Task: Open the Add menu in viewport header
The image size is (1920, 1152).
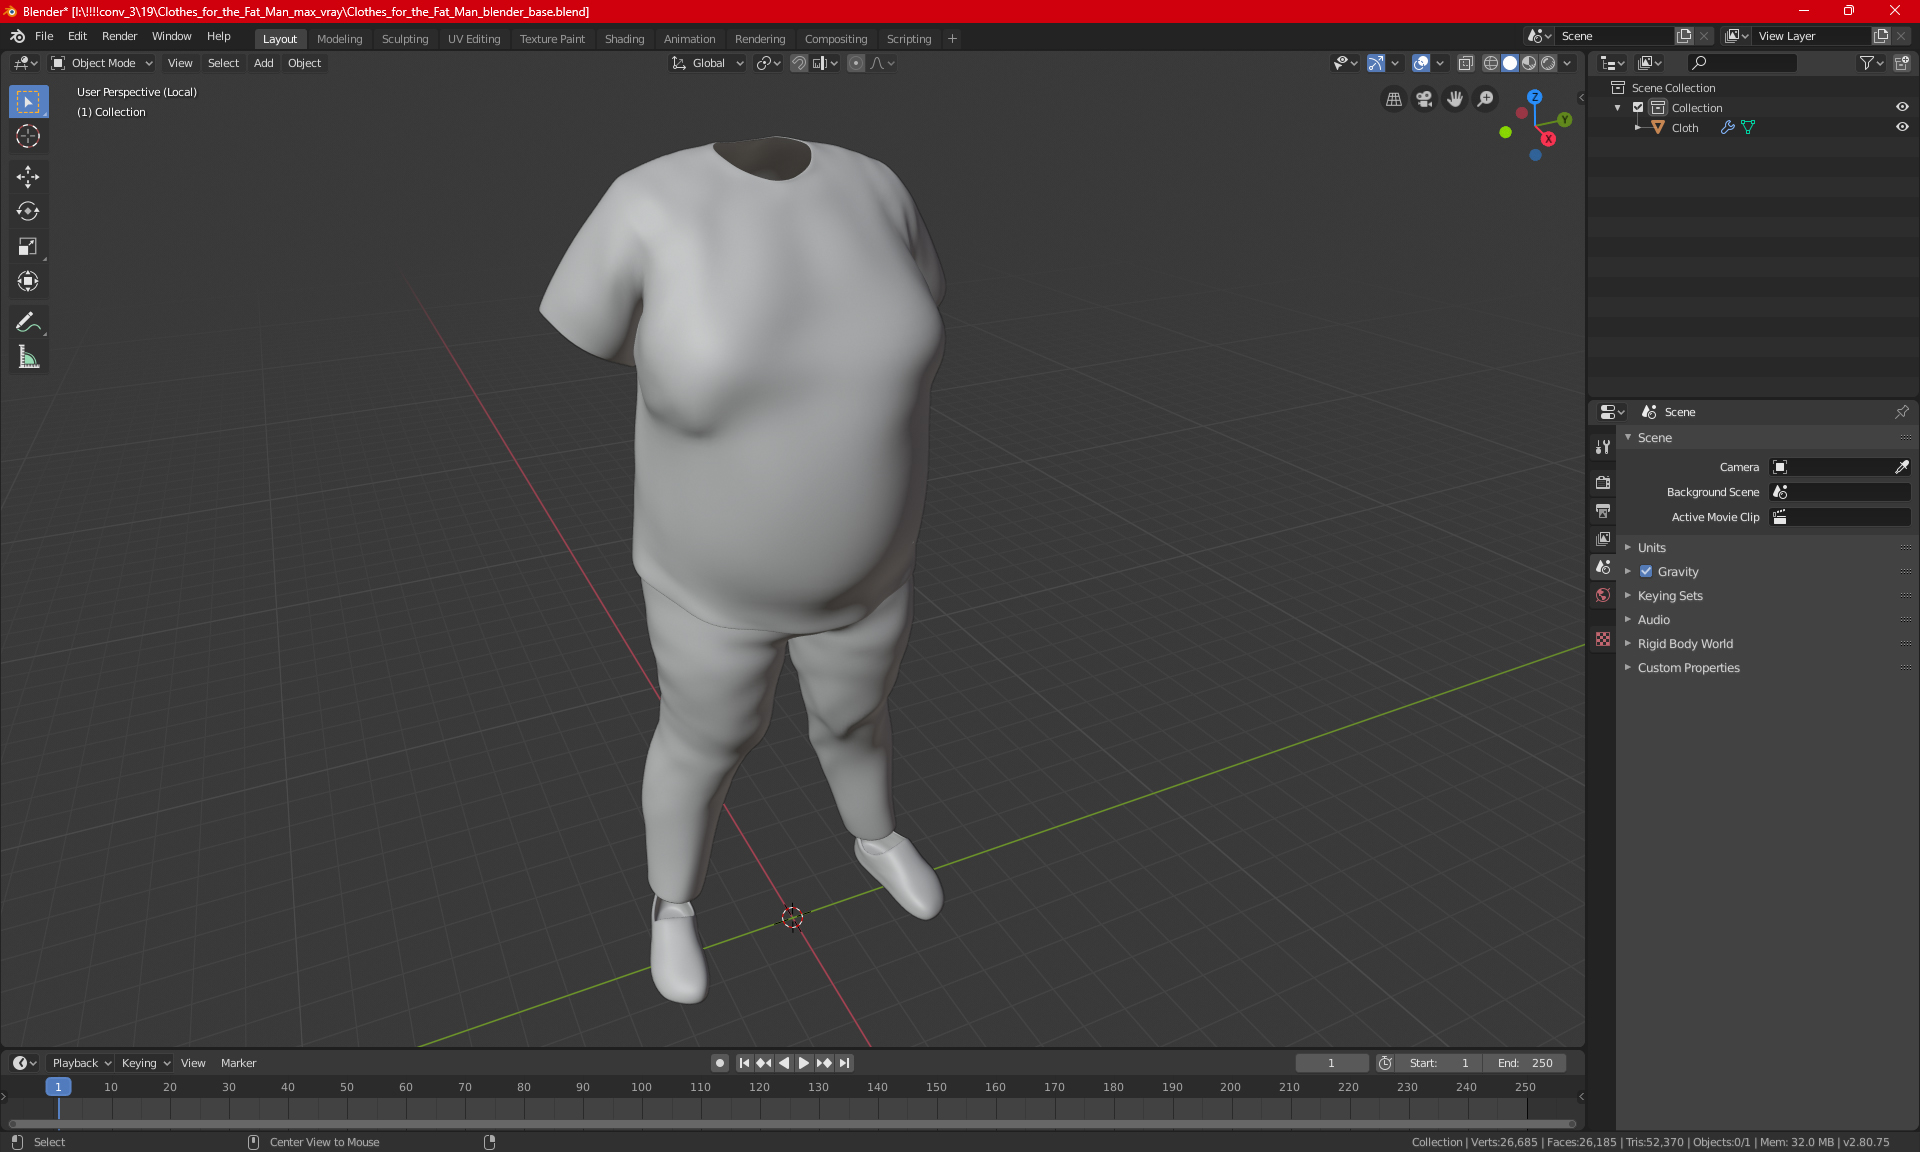Action: [x=263, y=63]
